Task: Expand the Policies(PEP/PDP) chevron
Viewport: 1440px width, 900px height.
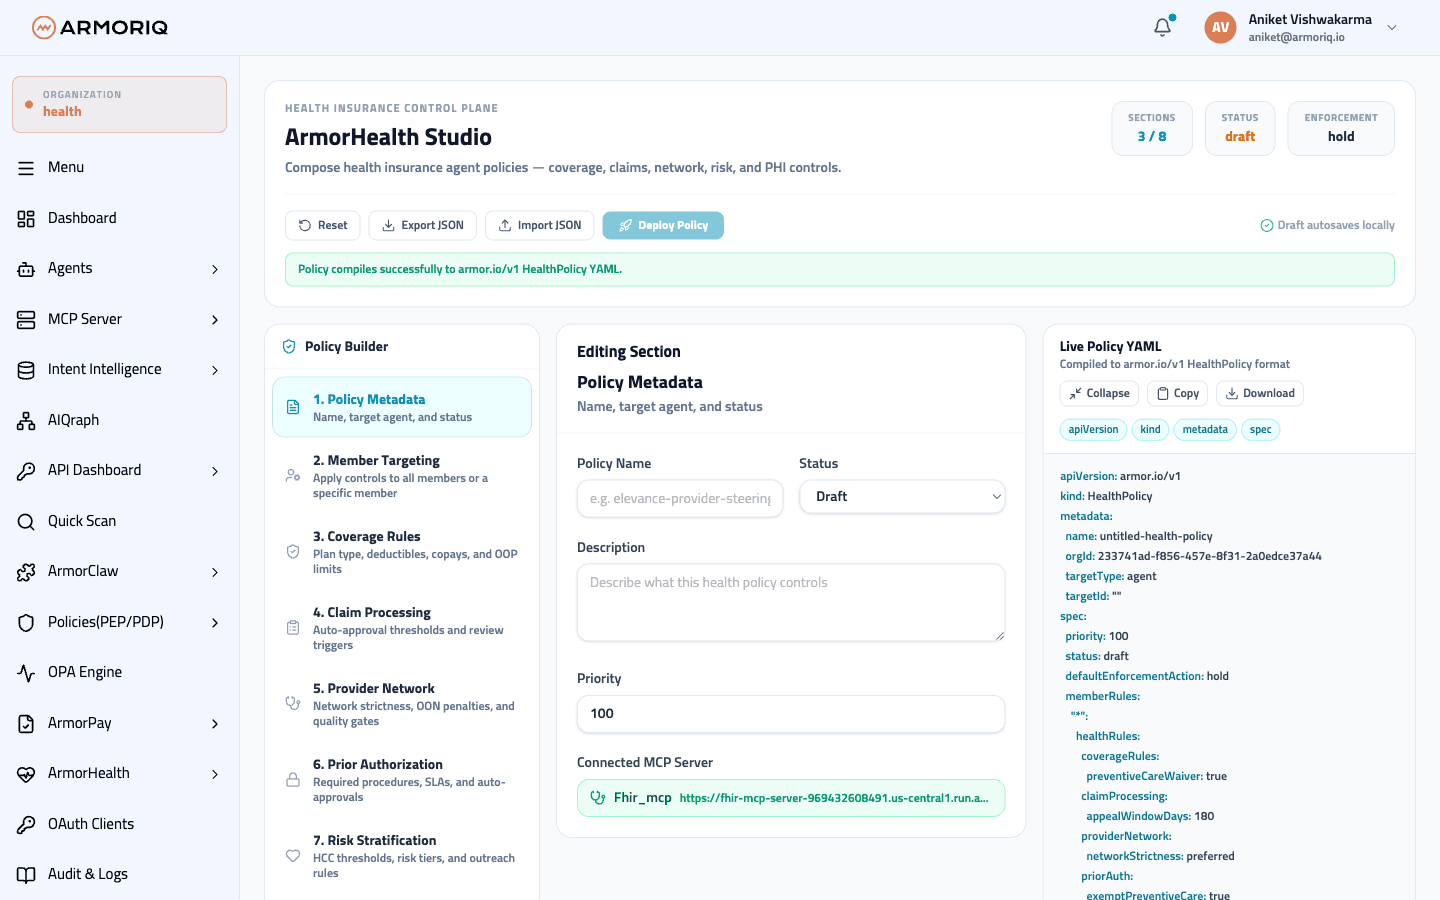Action: click(215, 622)
